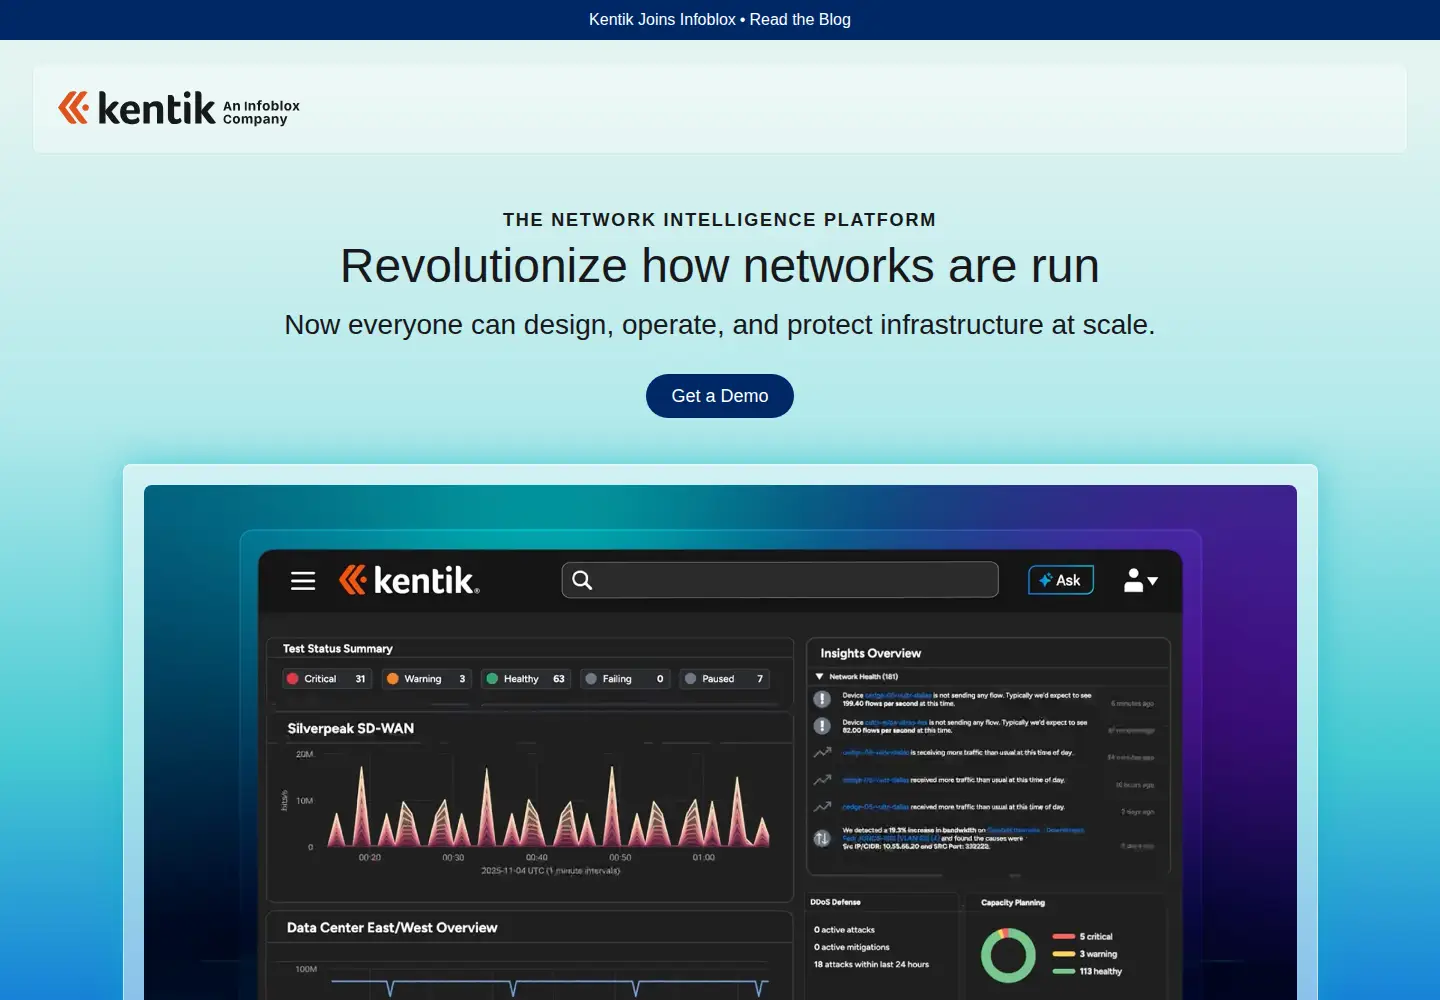This screenshot has width=1440, height=1000.
Task: Click the Silverpeak SD-WAN chart
Action: pyautogui.click(x=530, y=808)
